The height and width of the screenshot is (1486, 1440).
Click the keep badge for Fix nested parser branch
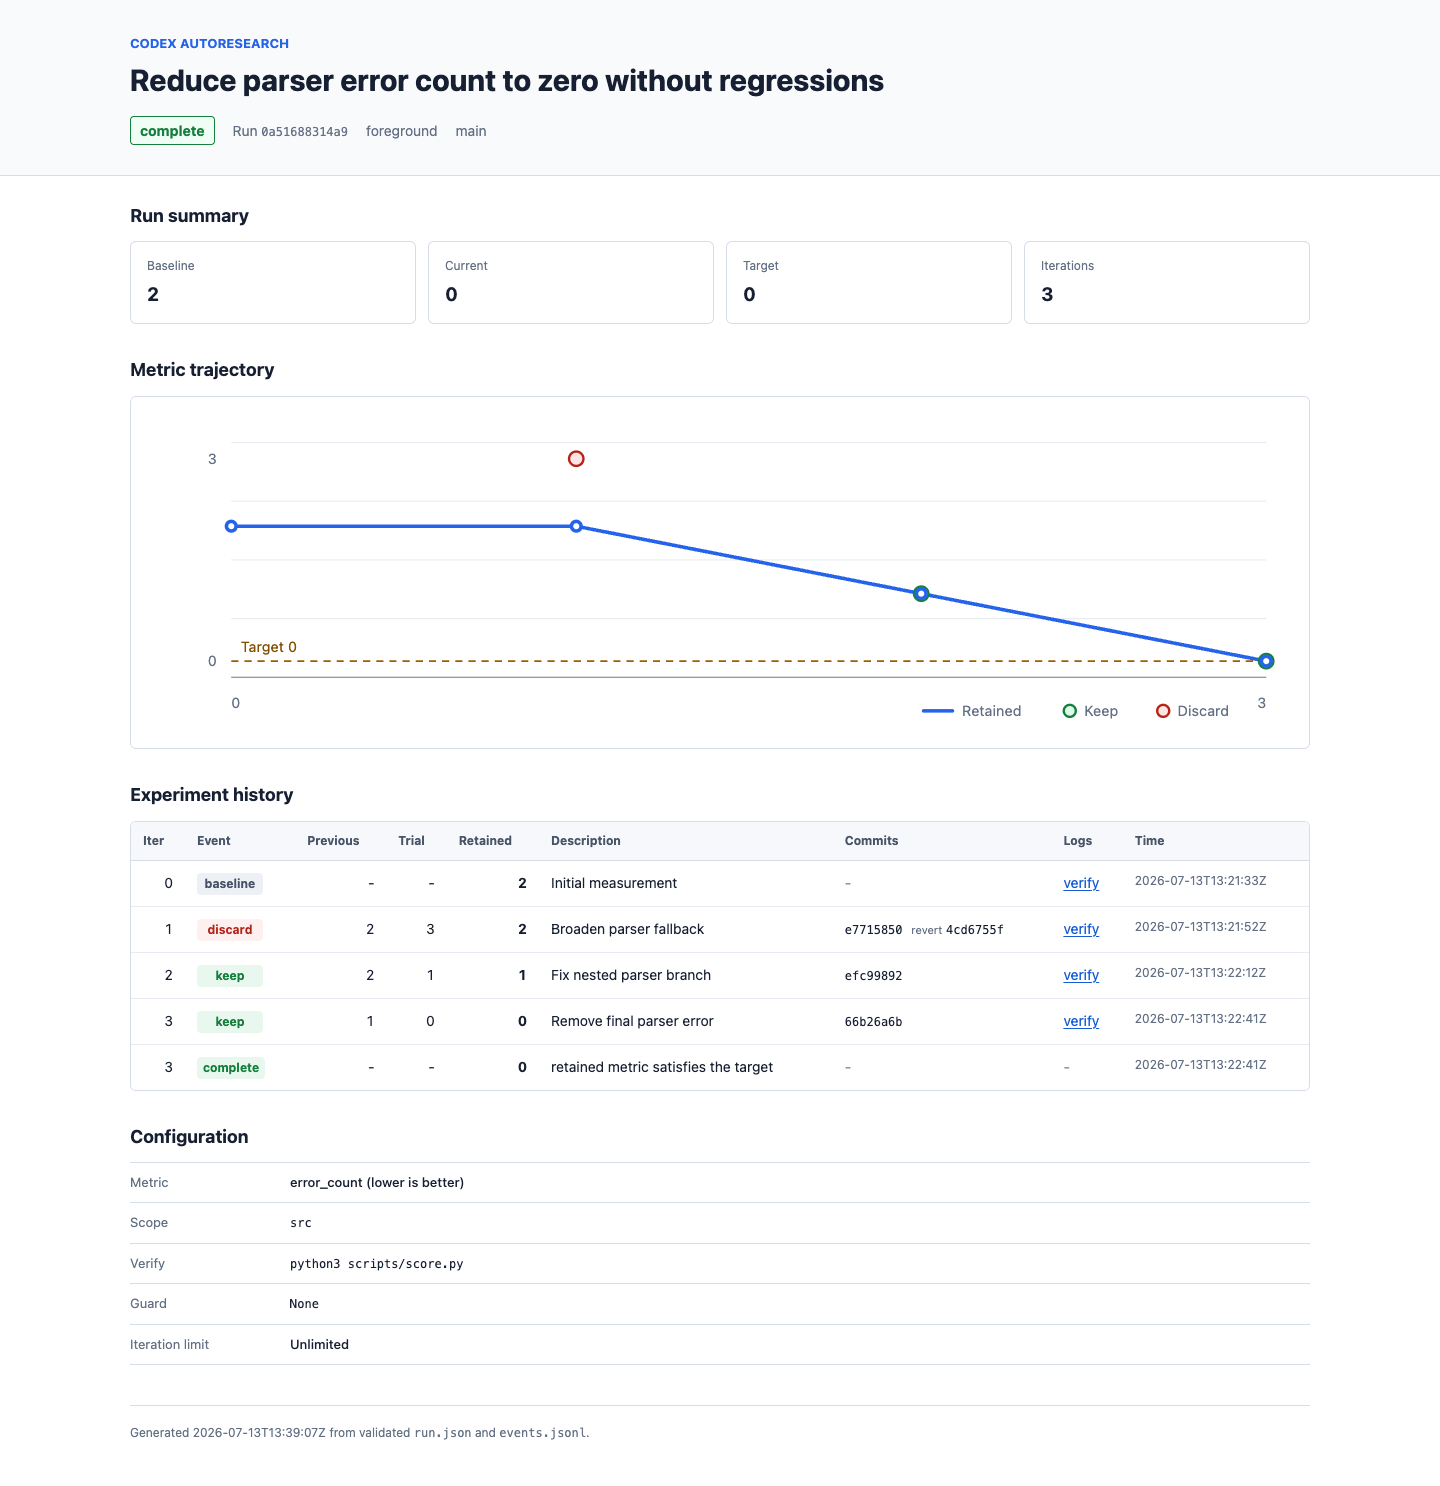pos(230,976)
